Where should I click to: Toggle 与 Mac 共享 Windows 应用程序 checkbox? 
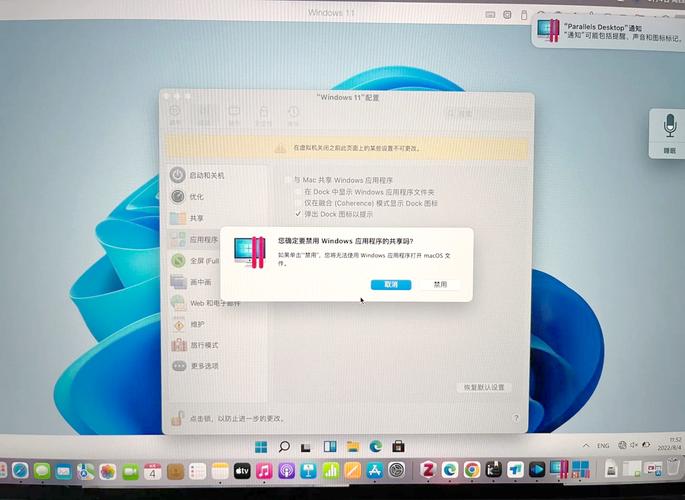(x=287, y=180)
